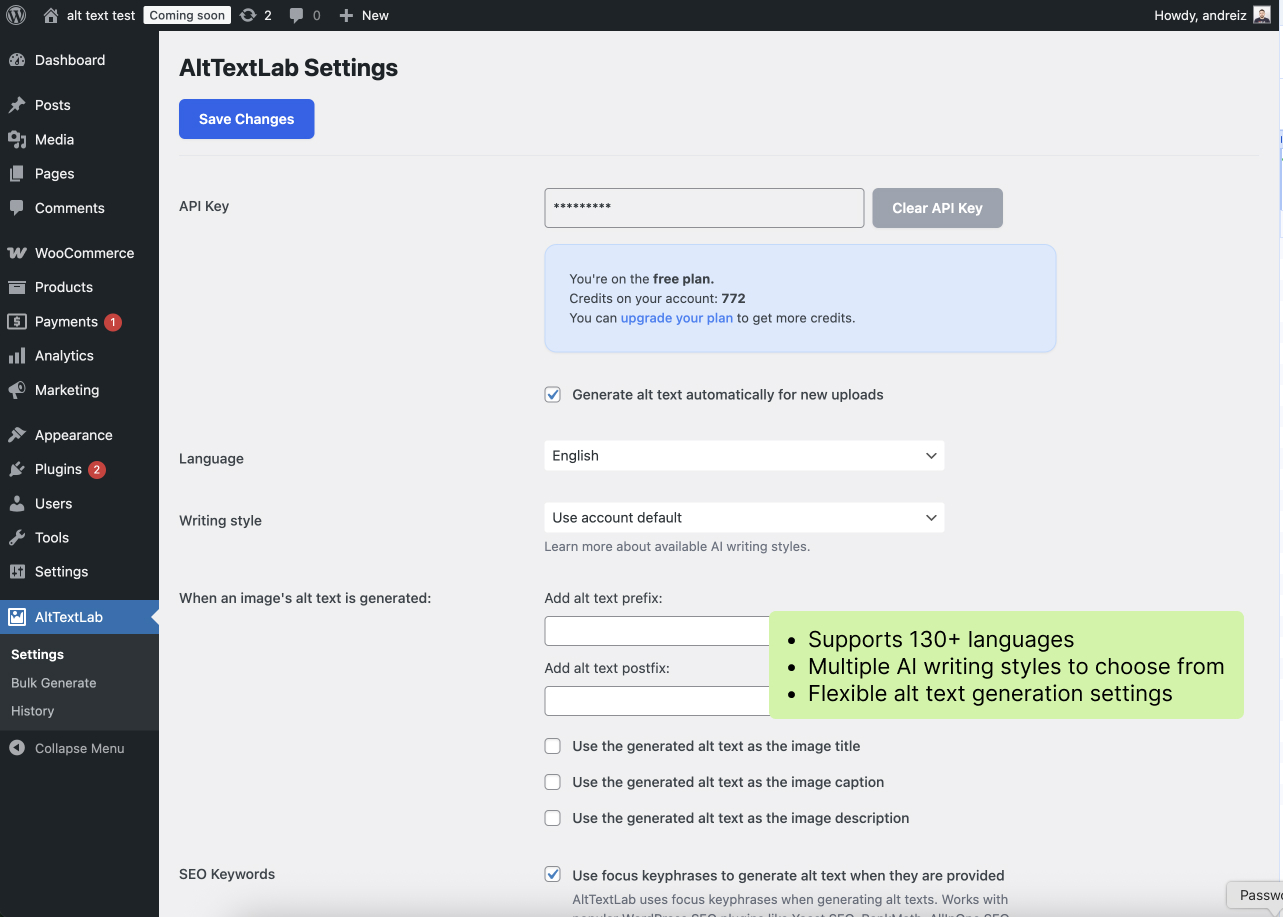Enable alt text as image description

(553, 818)
